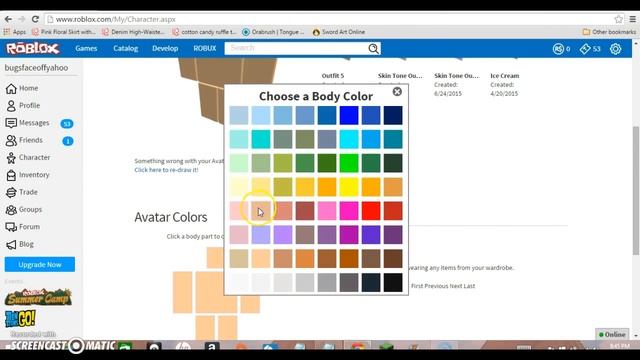The height and width of the screenshot is (360, 640).
Task: Open the Other bookmarks folder
Action: click(x=609, y=32)
